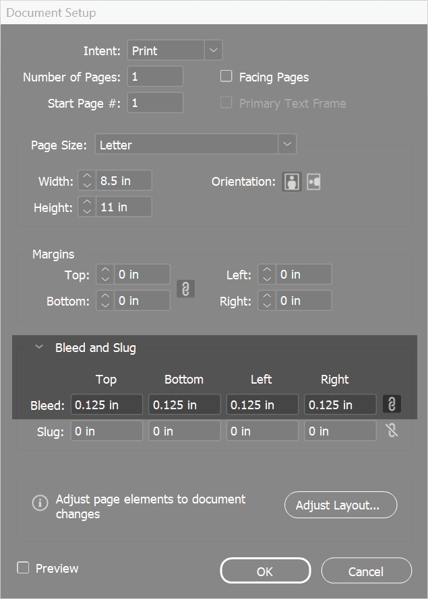
Task: Click the Start Page # field
Action: 156,102
